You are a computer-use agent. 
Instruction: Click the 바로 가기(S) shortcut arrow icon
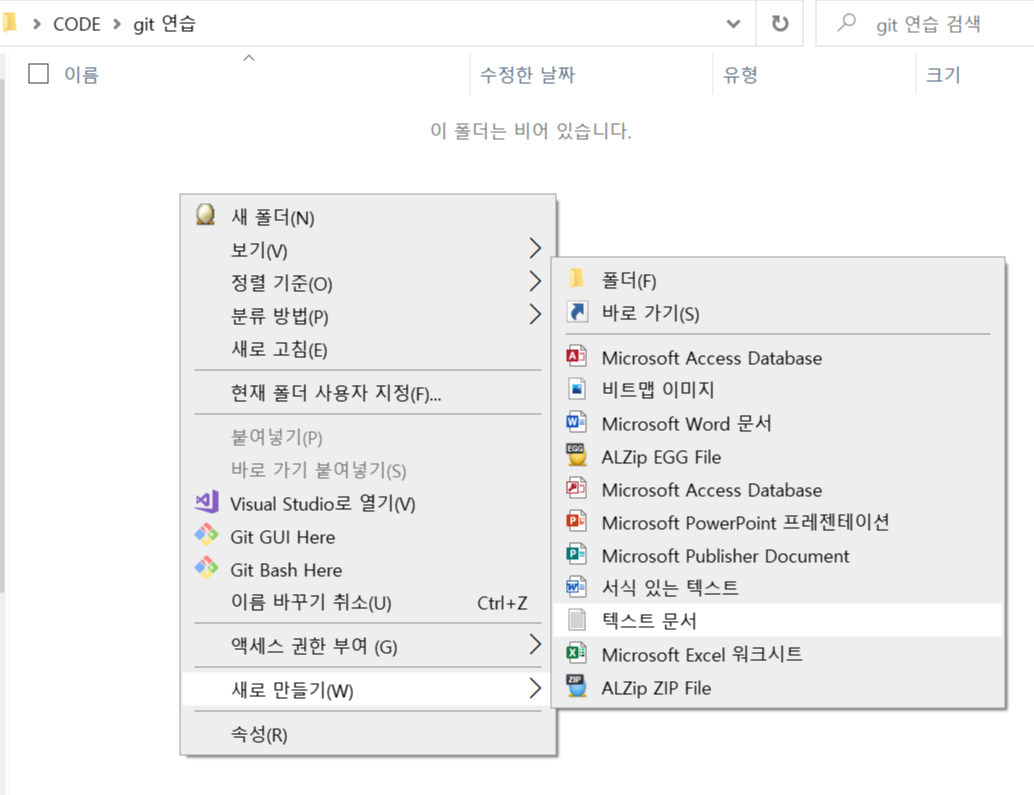click(577, 311)
